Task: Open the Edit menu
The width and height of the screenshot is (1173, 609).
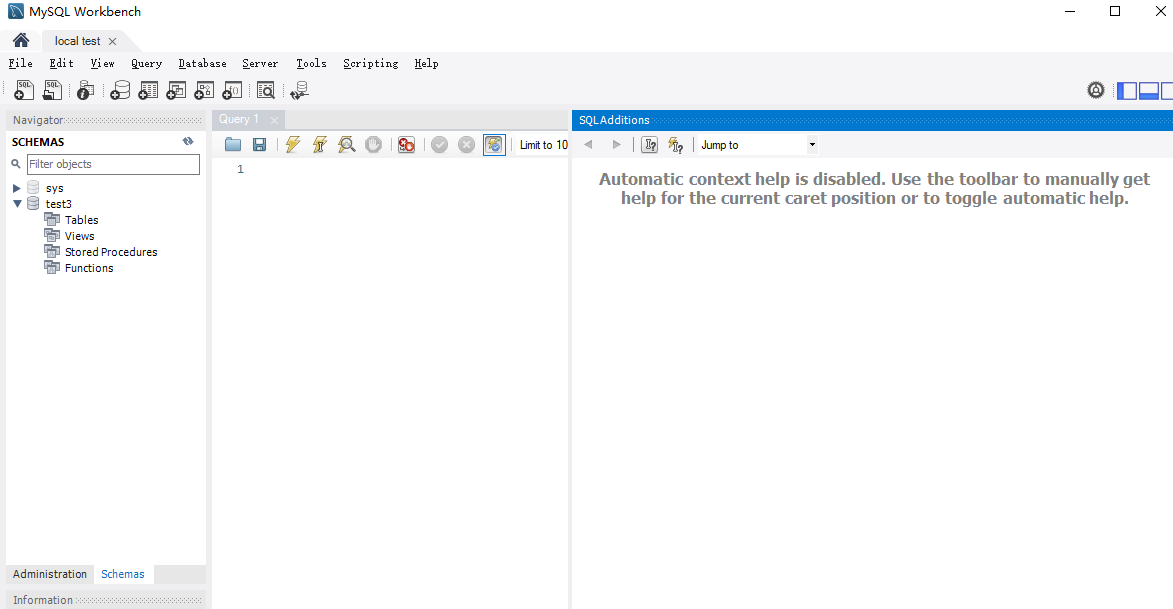Action: 61,64
